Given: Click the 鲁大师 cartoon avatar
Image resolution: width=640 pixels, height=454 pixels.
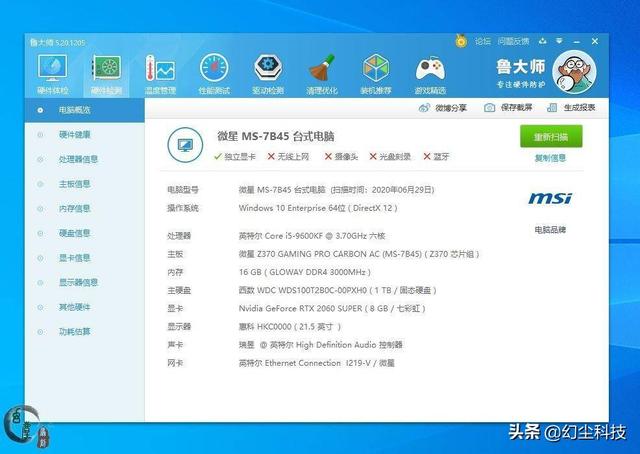Looking at the screenshot, I should (574, 72).
